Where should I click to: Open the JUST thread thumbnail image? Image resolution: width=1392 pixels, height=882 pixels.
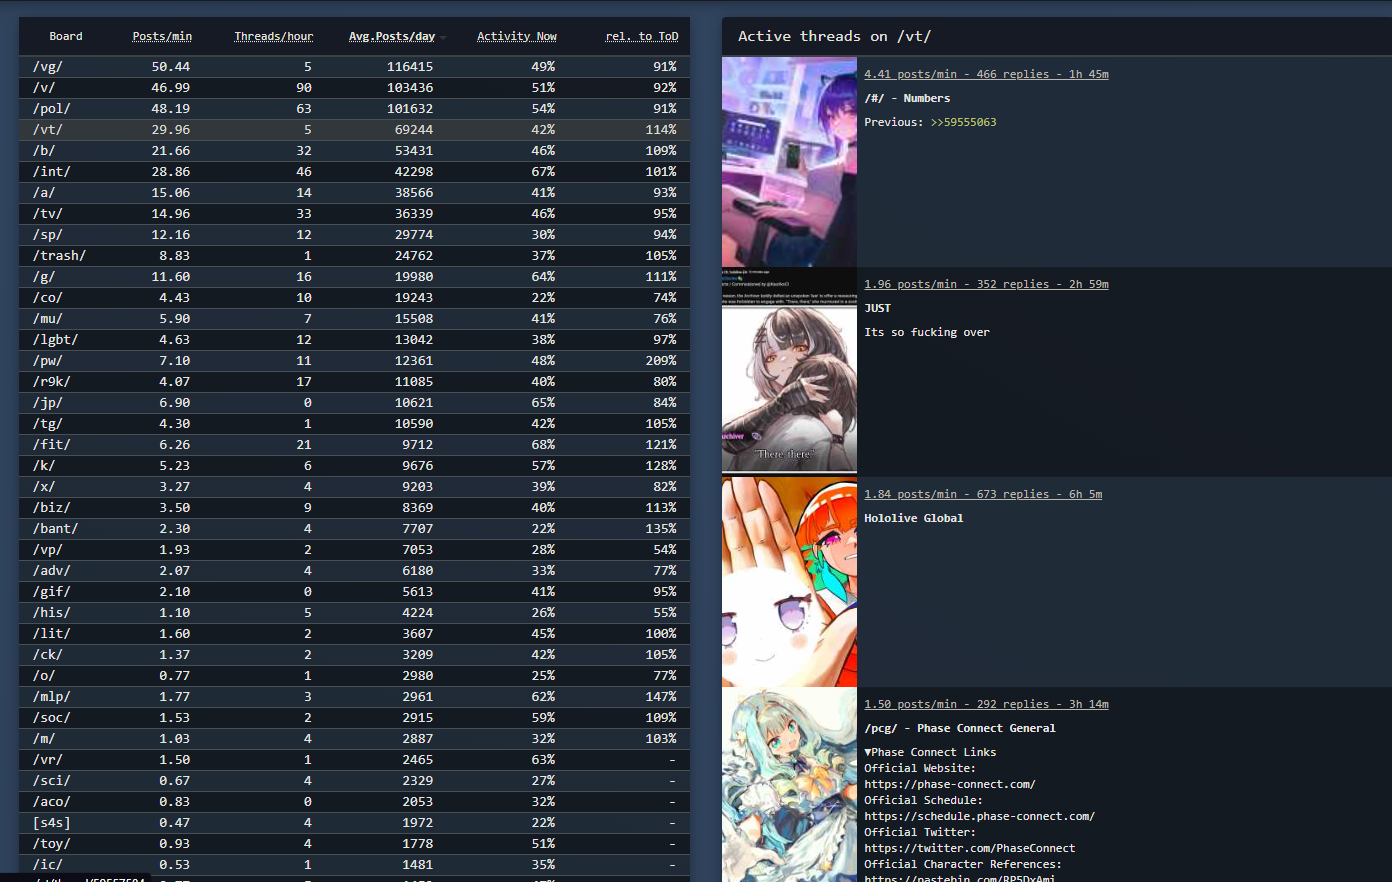coord(789,372)
